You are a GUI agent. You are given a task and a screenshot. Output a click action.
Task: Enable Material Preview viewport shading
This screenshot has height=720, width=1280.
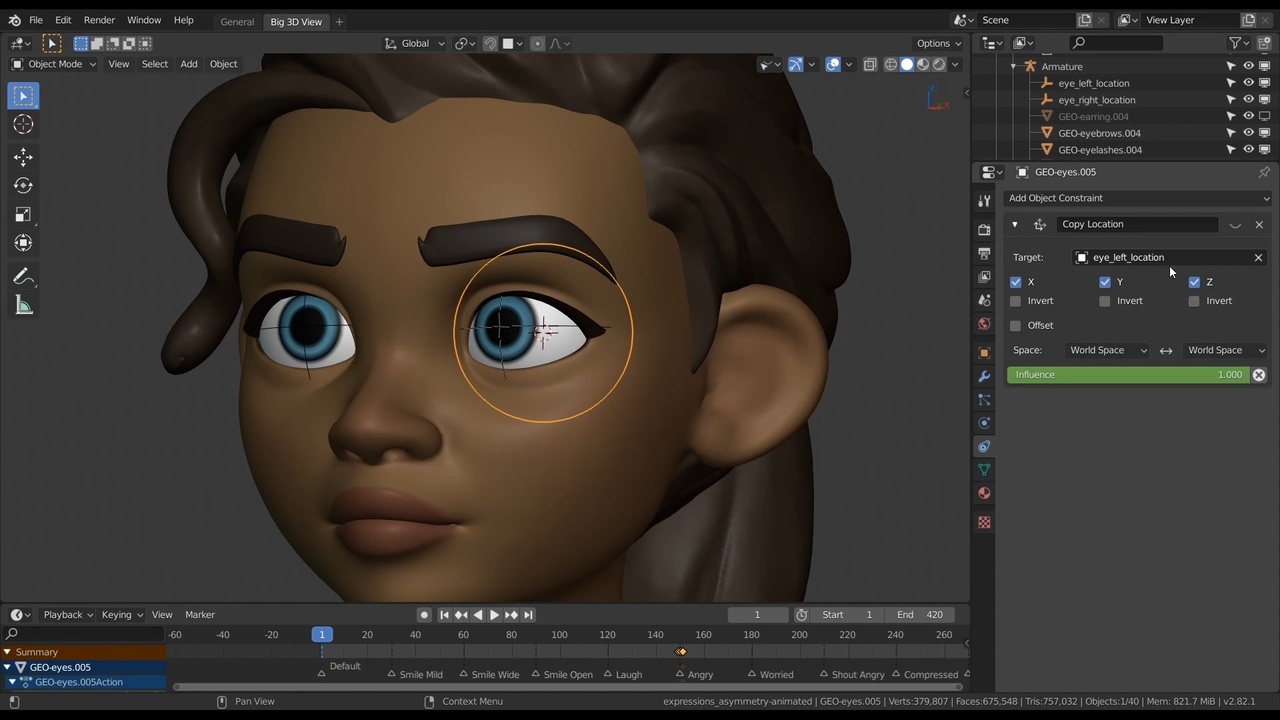[x=922, y=64]
